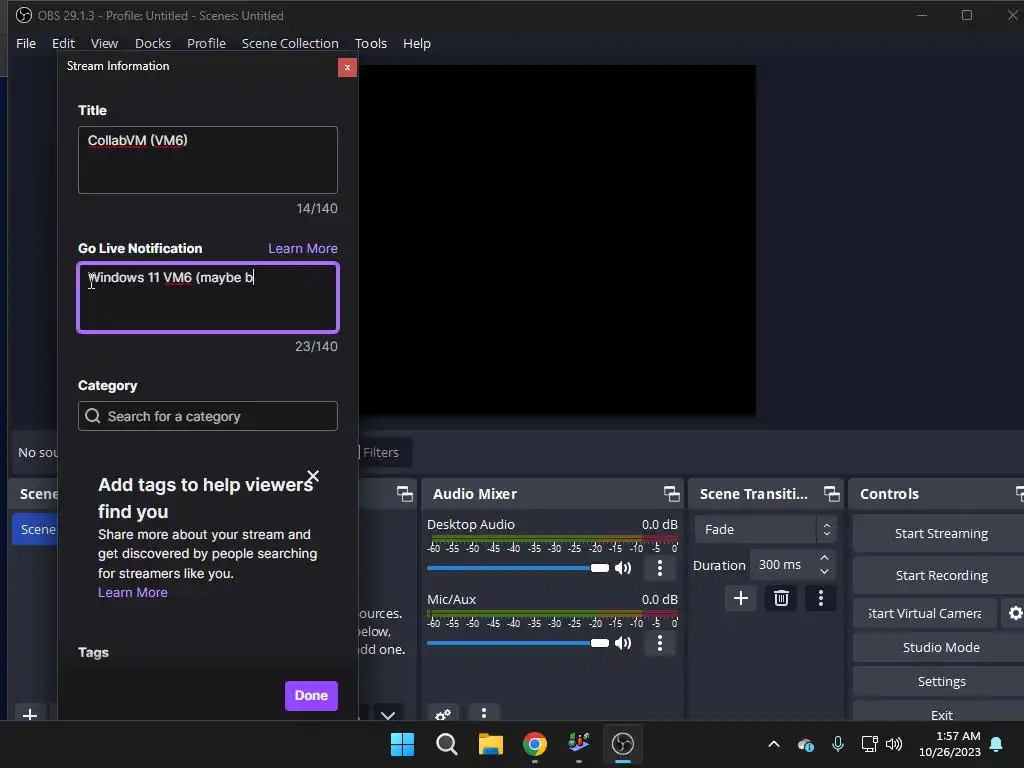
Task: Open the Profile menu
Action: [206, 43]
